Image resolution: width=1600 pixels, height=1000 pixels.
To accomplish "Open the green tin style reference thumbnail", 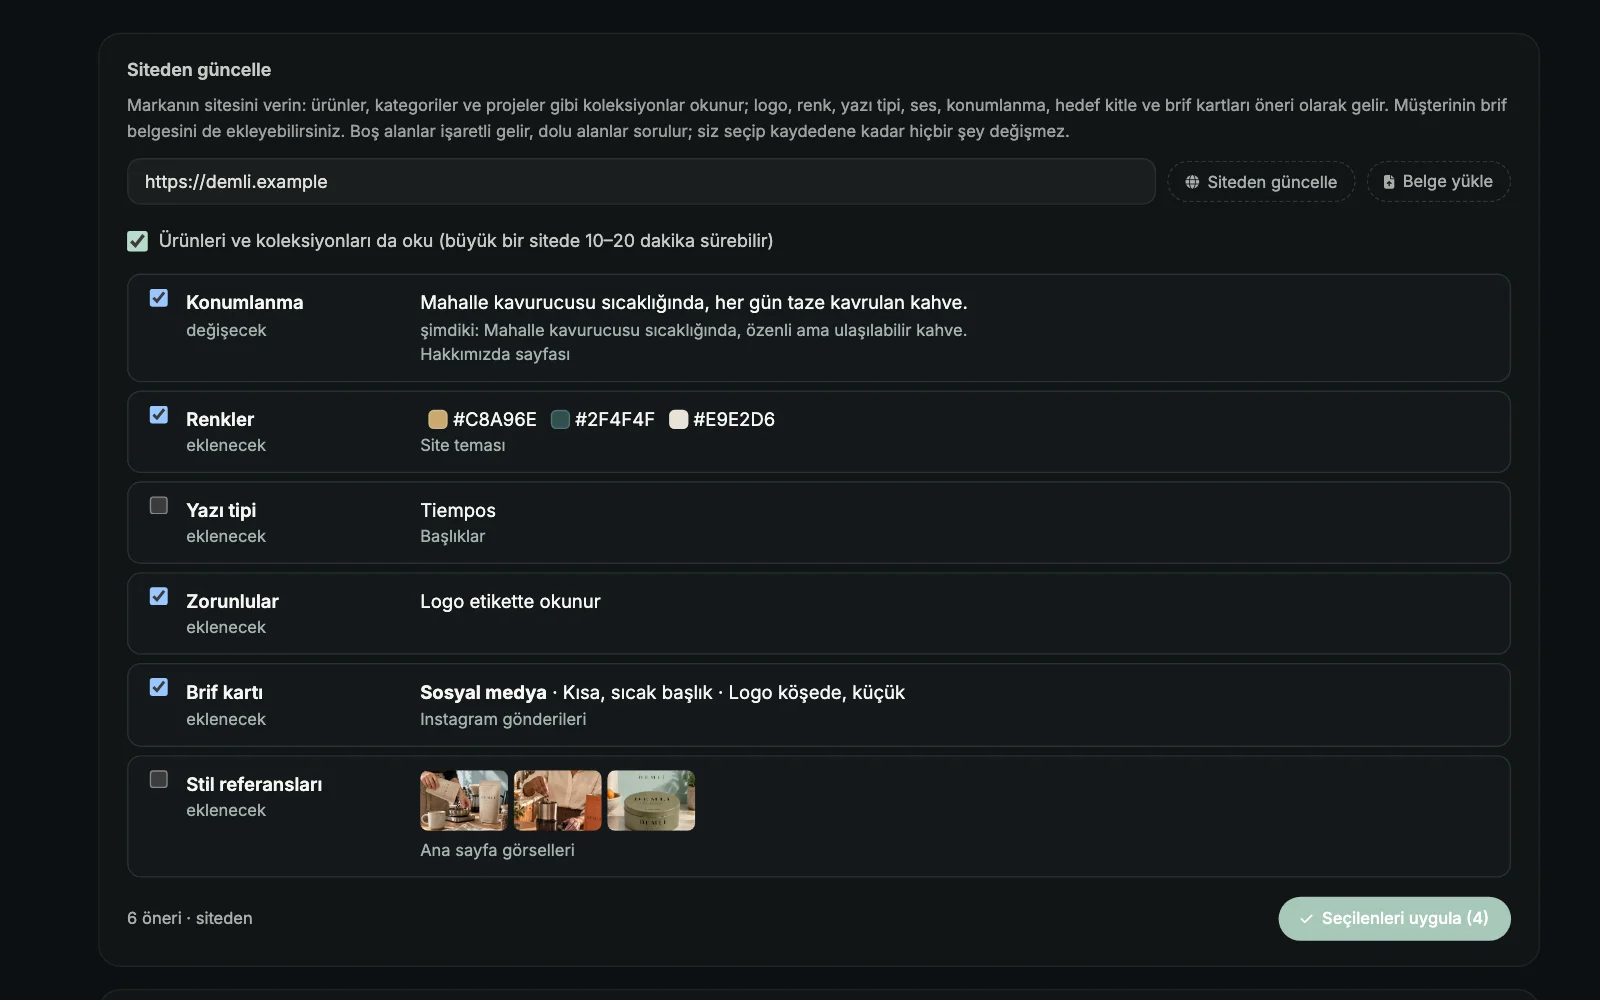I will pyautogui.click(x=651, y=801).
